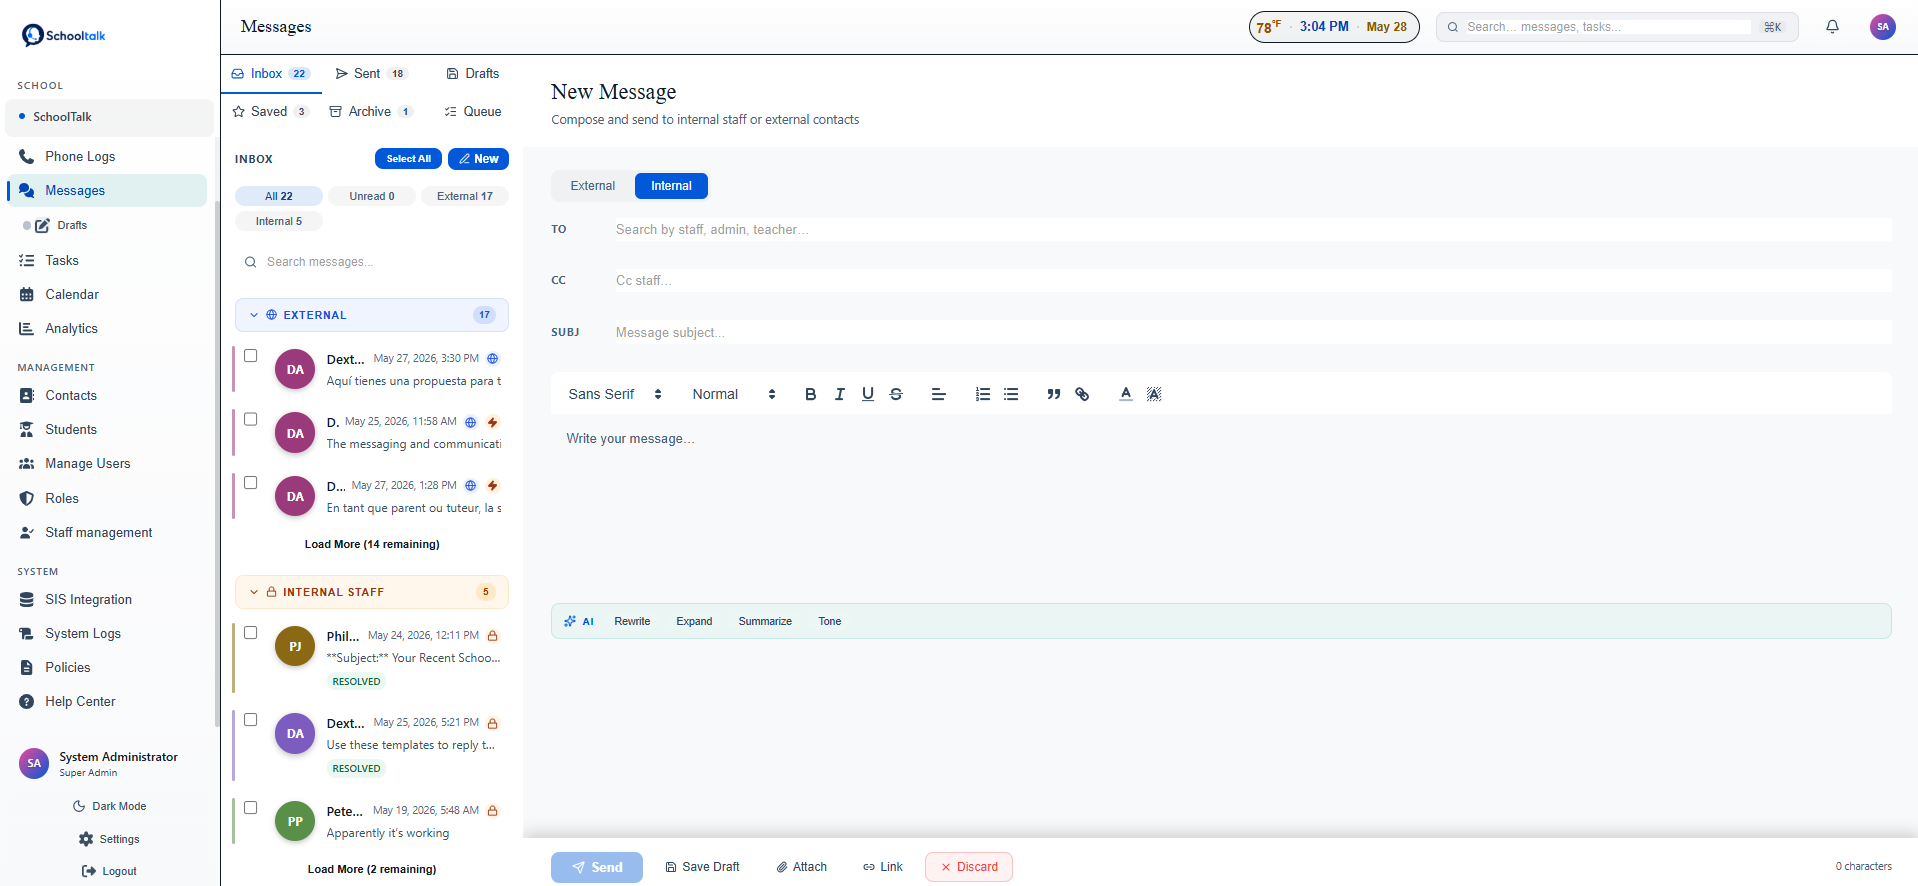Tick the Pete... message checkbox

(x=251, y=808)
